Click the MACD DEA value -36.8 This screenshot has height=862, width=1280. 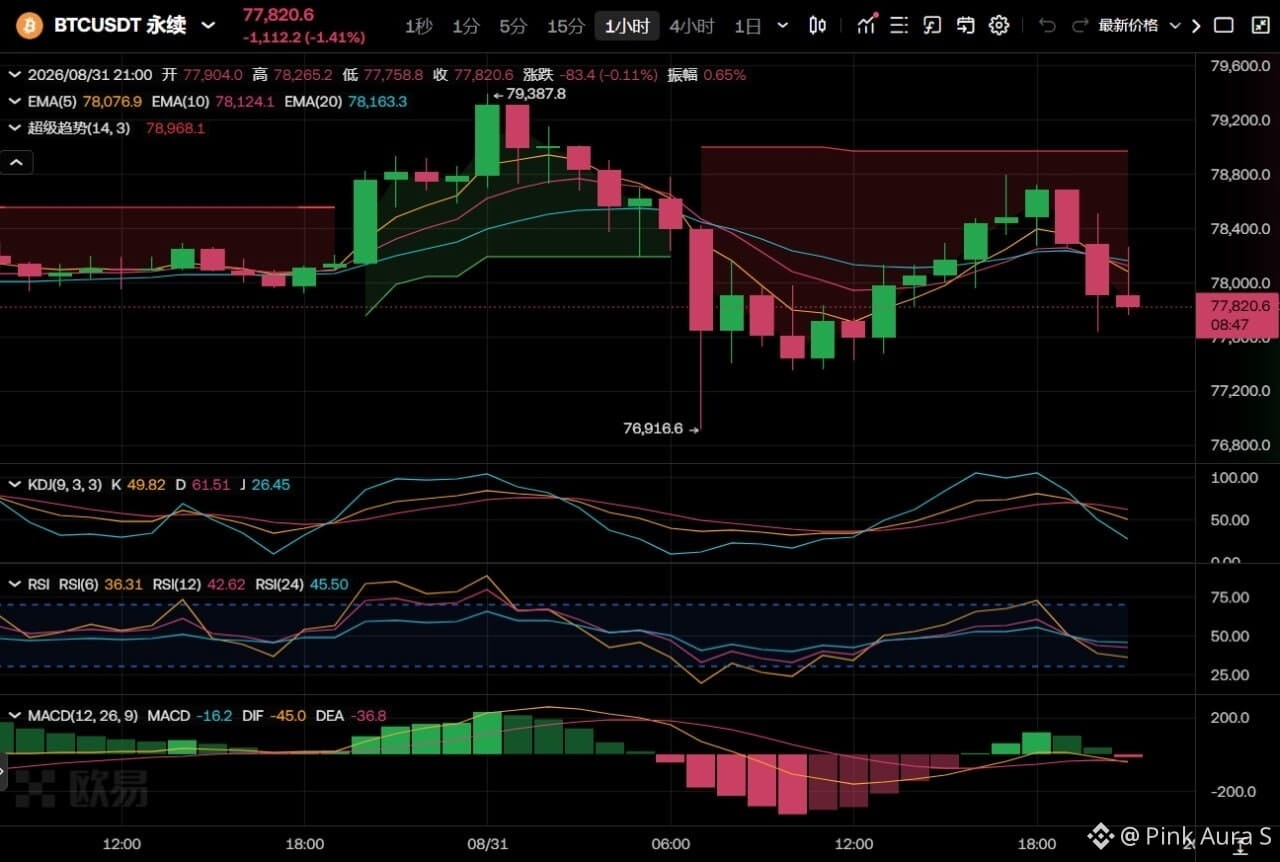point(368,715)
